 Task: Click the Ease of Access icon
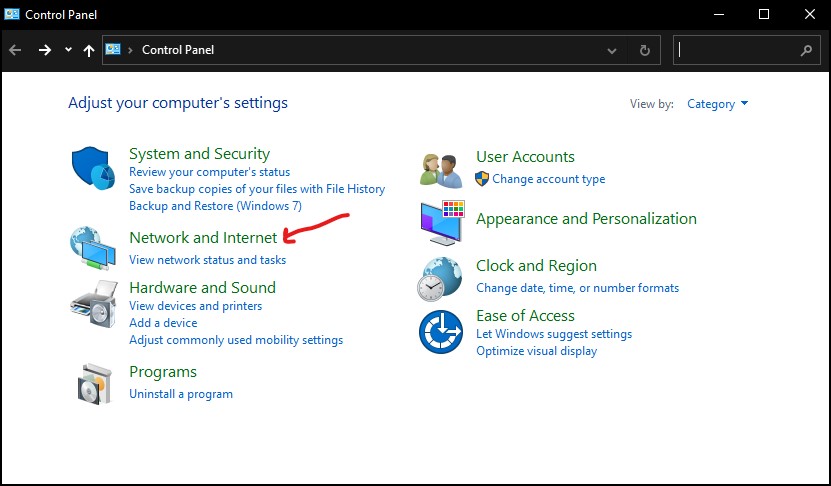click(x=440, y=332)
